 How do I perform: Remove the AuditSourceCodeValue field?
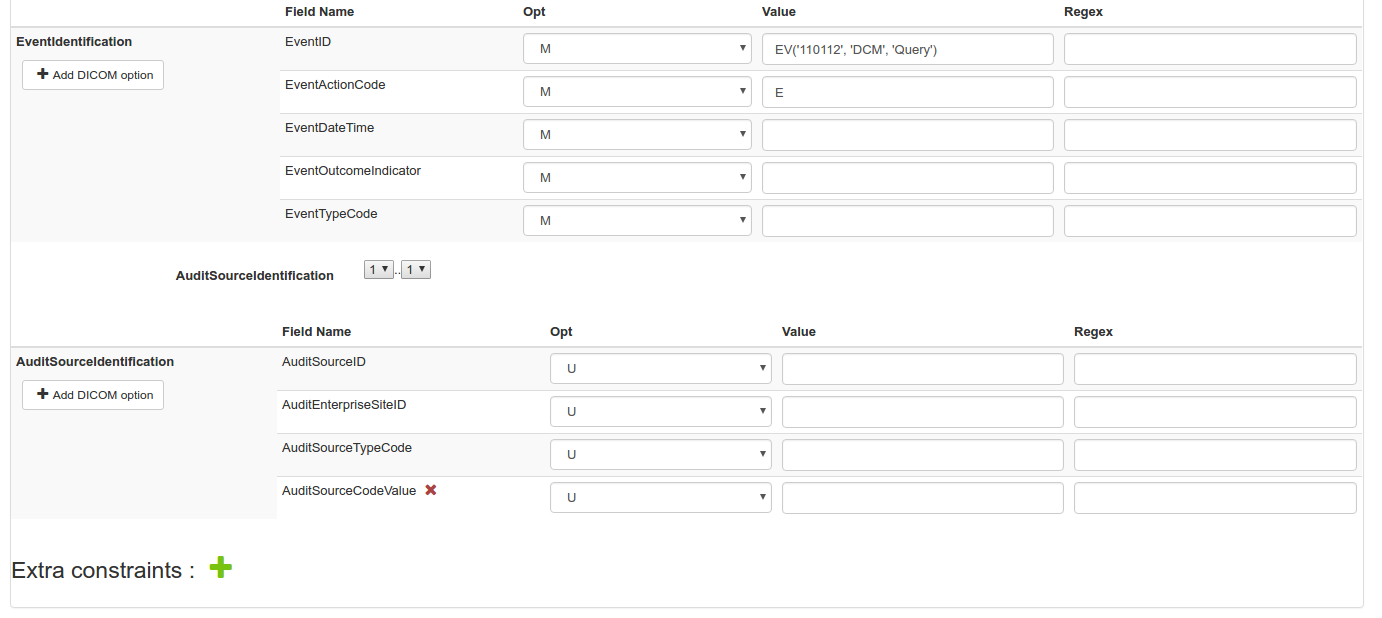[x=431, y=490]
